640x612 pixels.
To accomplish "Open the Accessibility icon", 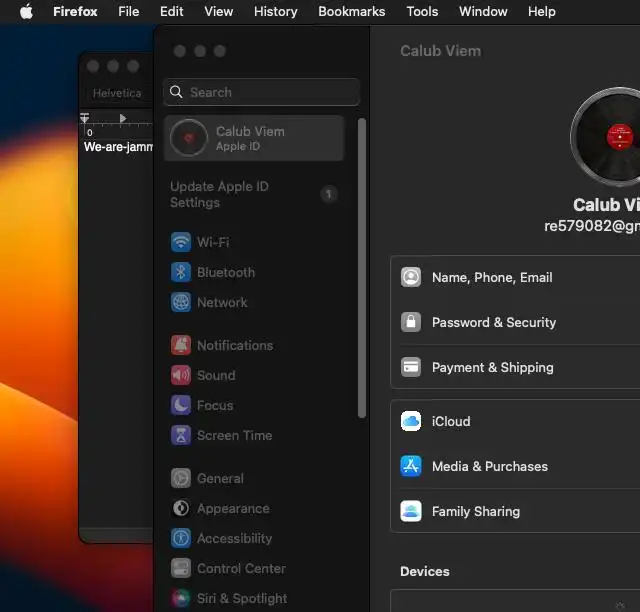I will point(181,539).
